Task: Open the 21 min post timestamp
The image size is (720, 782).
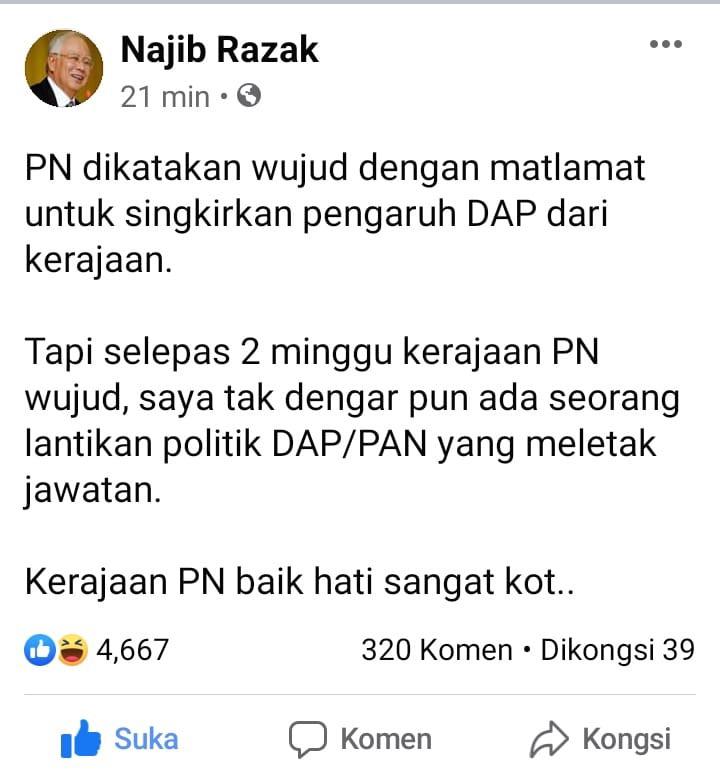Action: pyautogui.click(x=165, y=96)
